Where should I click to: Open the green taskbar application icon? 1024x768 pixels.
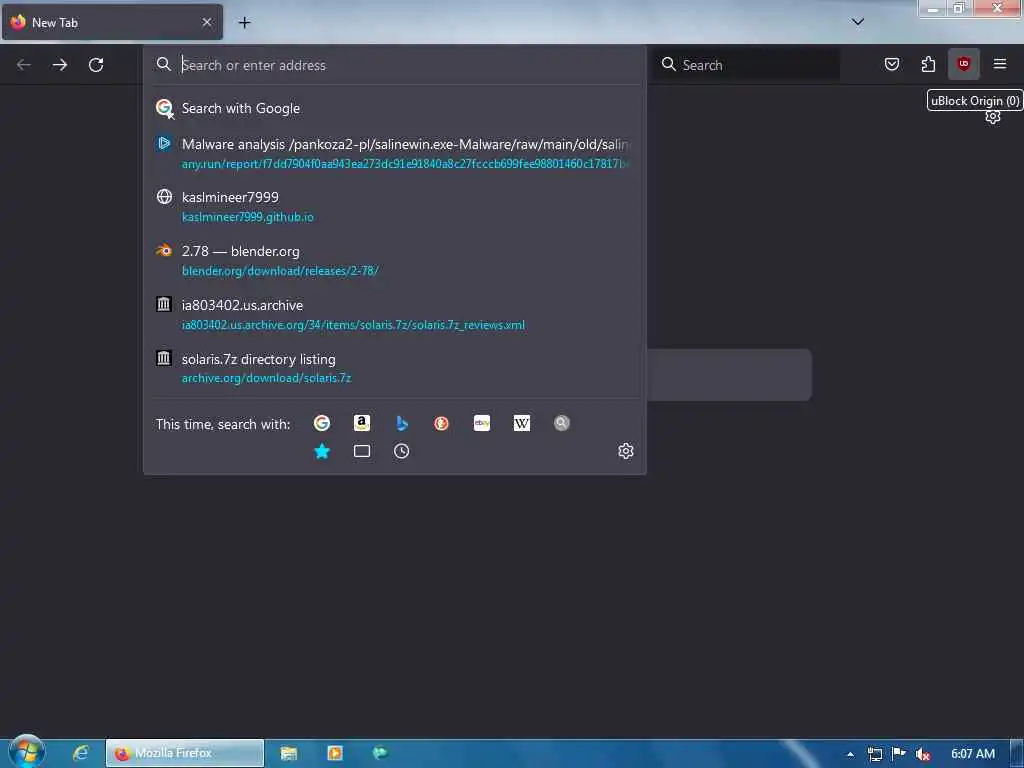pos(380,753)
